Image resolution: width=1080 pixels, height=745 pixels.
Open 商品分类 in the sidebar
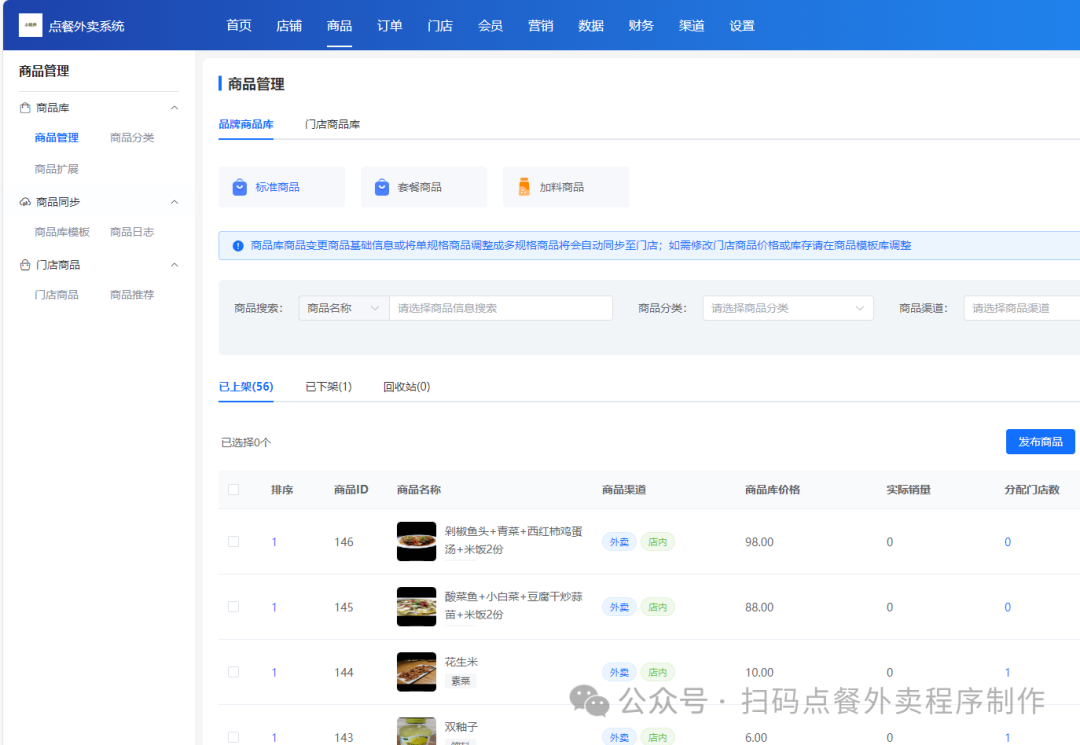click(x=132, y=138)
